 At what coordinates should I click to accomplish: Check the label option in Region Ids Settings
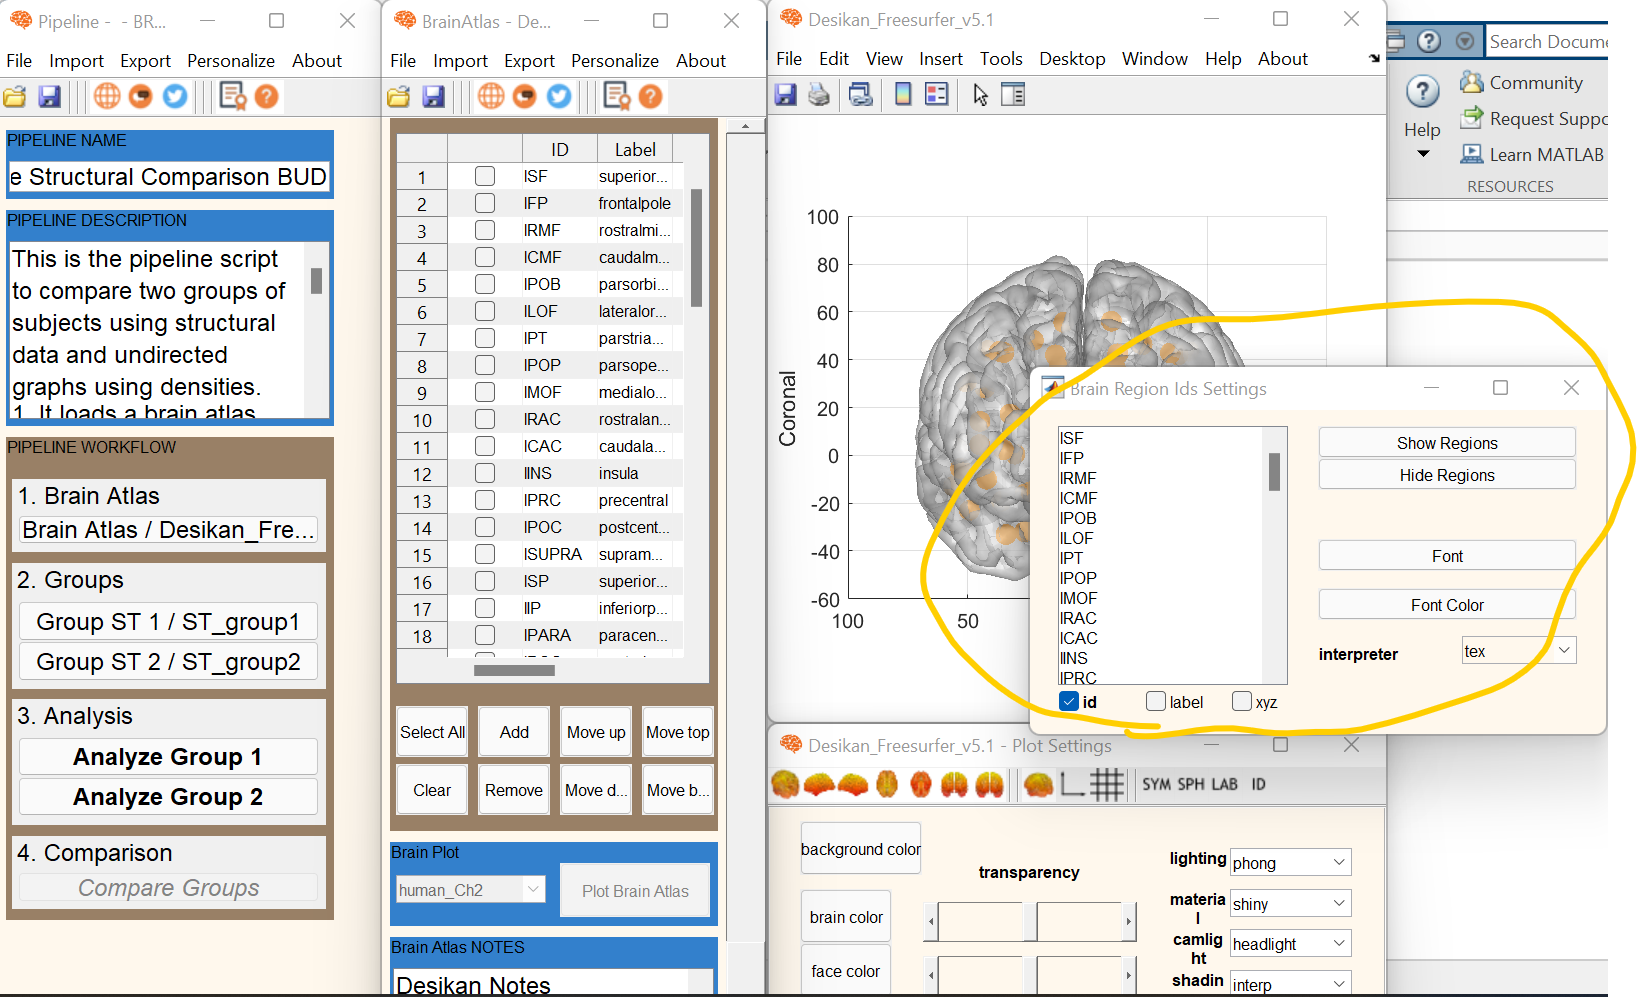pyautogui.click(x=1156, y=701)
